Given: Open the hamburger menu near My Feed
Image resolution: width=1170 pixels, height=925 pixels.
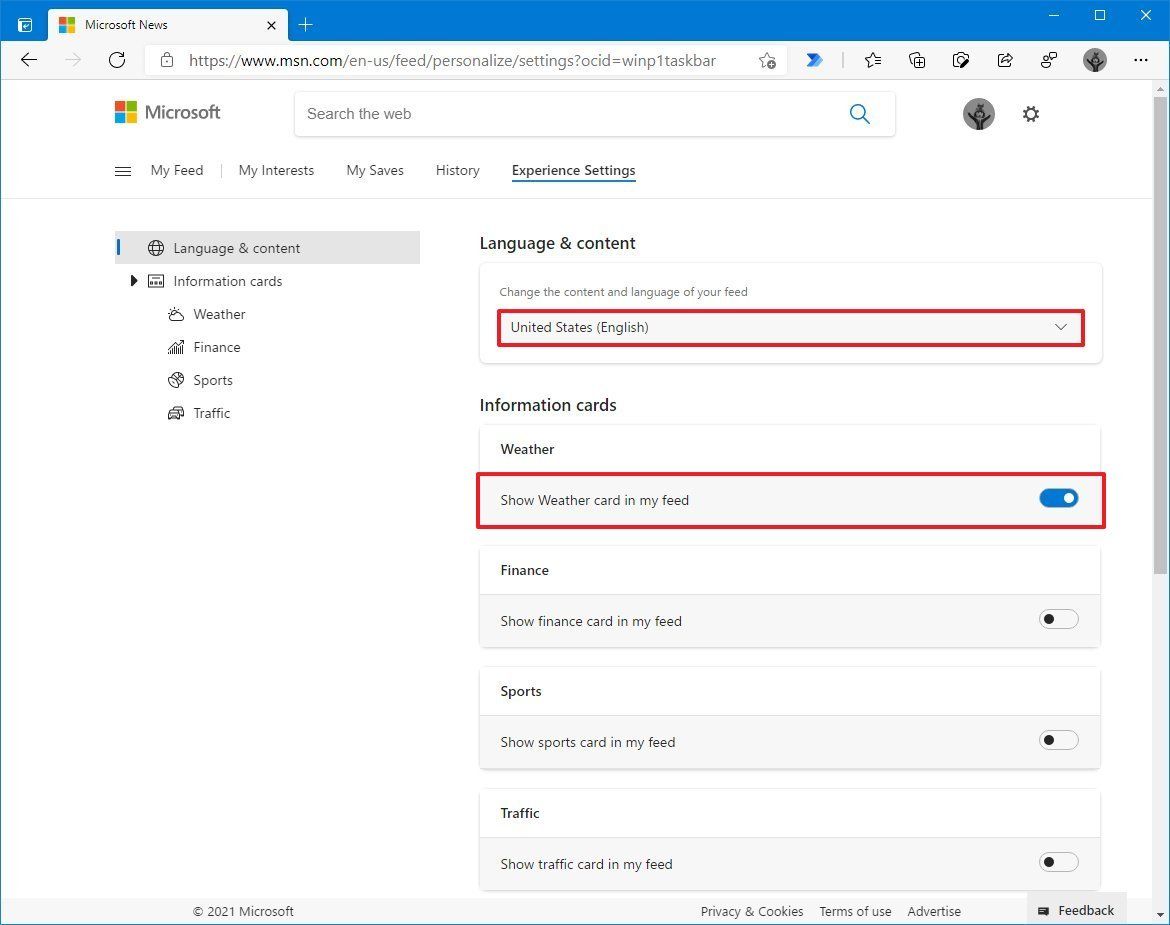Looking at the screenshot, I should (122, 170).
